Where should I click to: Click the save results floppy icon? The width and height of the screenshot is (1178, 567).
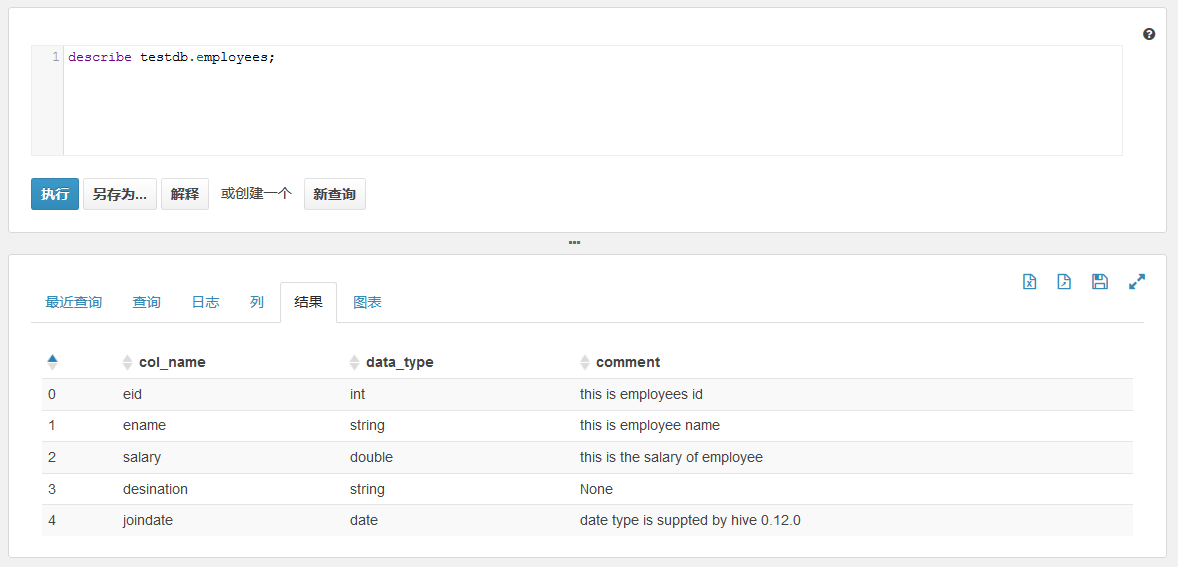tap(1100, 282)
